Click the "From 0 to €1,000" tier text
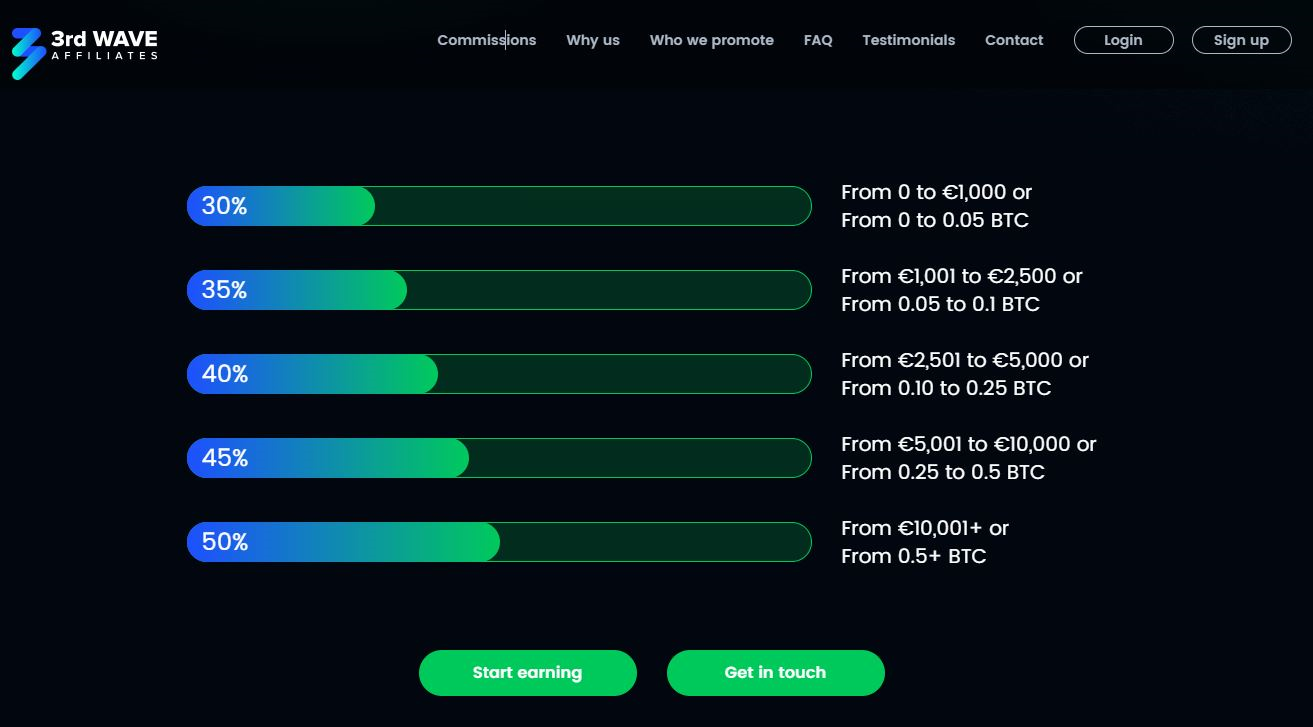1313x727 pixels. 936,192
